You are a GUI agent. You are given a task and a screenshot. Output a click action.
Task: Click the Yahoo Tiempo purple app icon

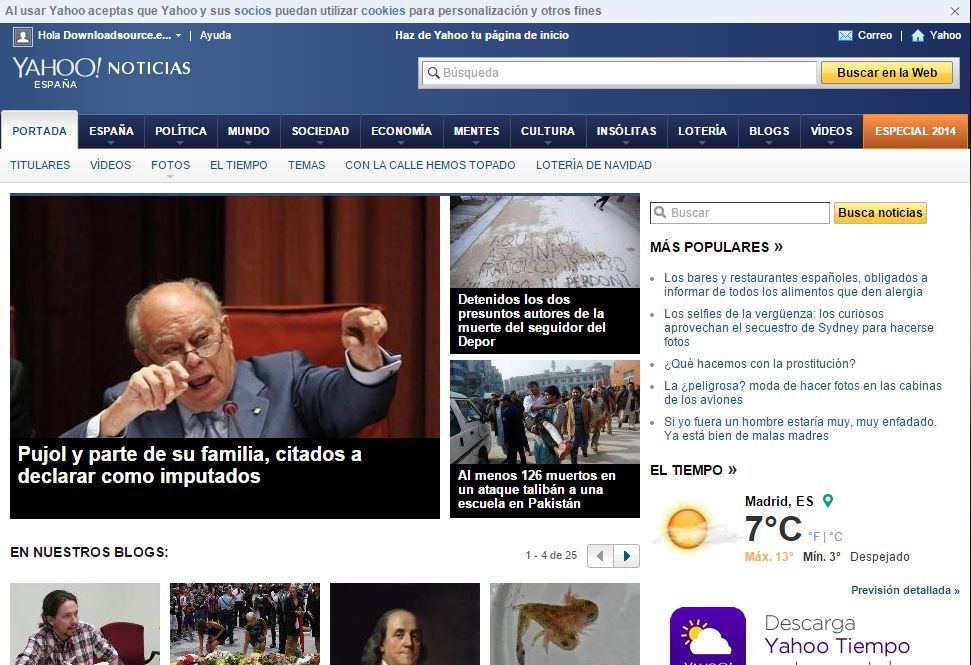[x=708, y=637]
